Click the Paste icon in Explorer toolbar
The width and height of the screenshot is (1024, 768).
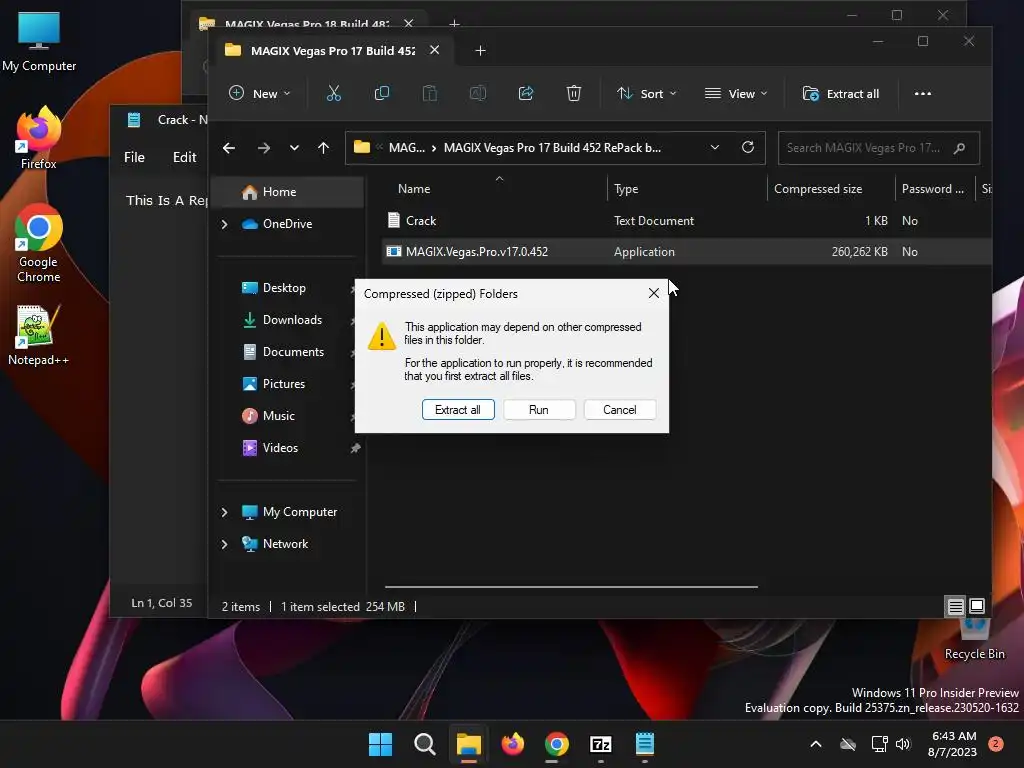click(430, 93)
